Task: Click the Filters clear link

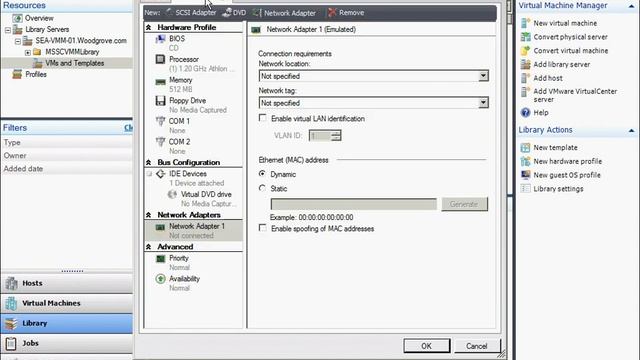Action: pyautogui.click(x=128, y=128)
